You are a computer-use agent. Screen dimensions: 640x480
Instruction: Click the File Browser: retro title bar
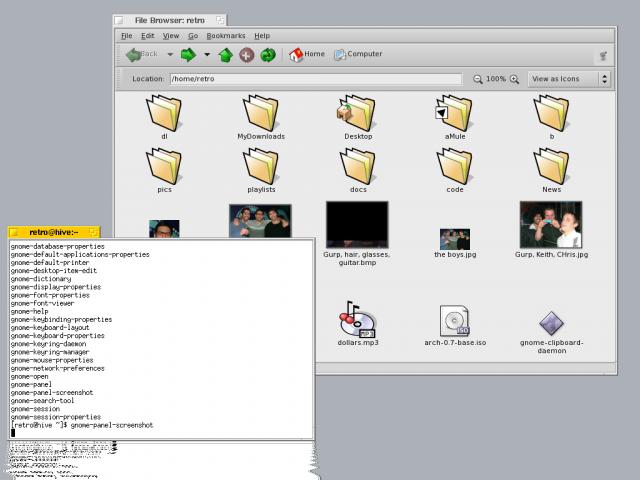pos(170,20)
